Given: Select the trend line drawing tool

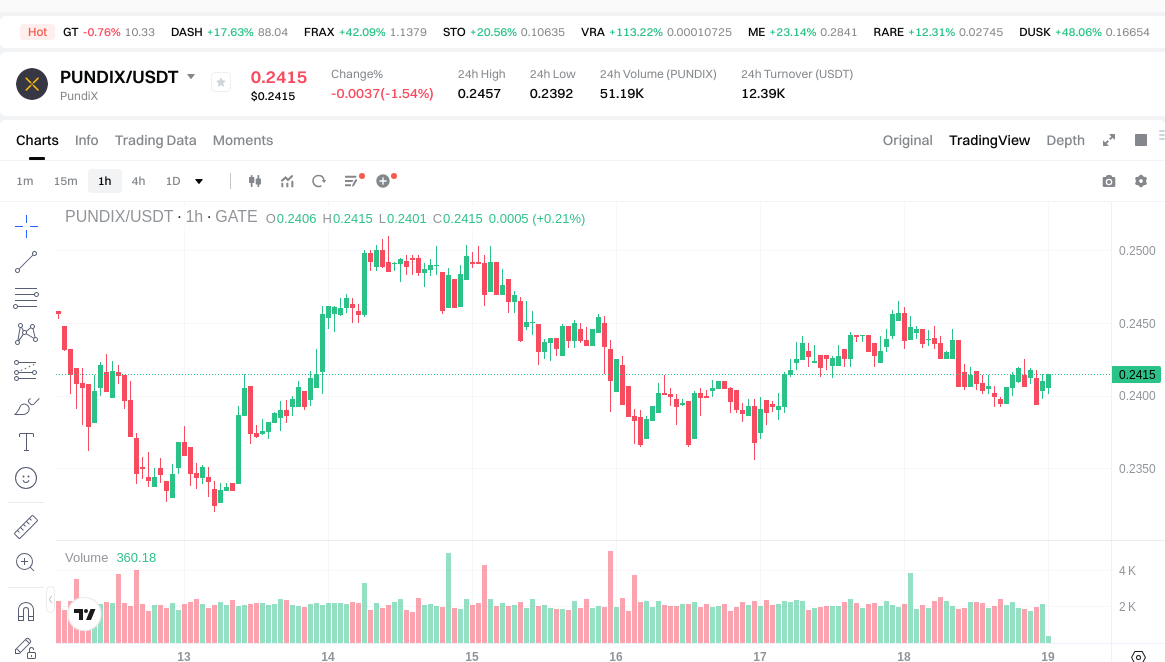Looking at the screenshot, I should [x=26, y=262].
